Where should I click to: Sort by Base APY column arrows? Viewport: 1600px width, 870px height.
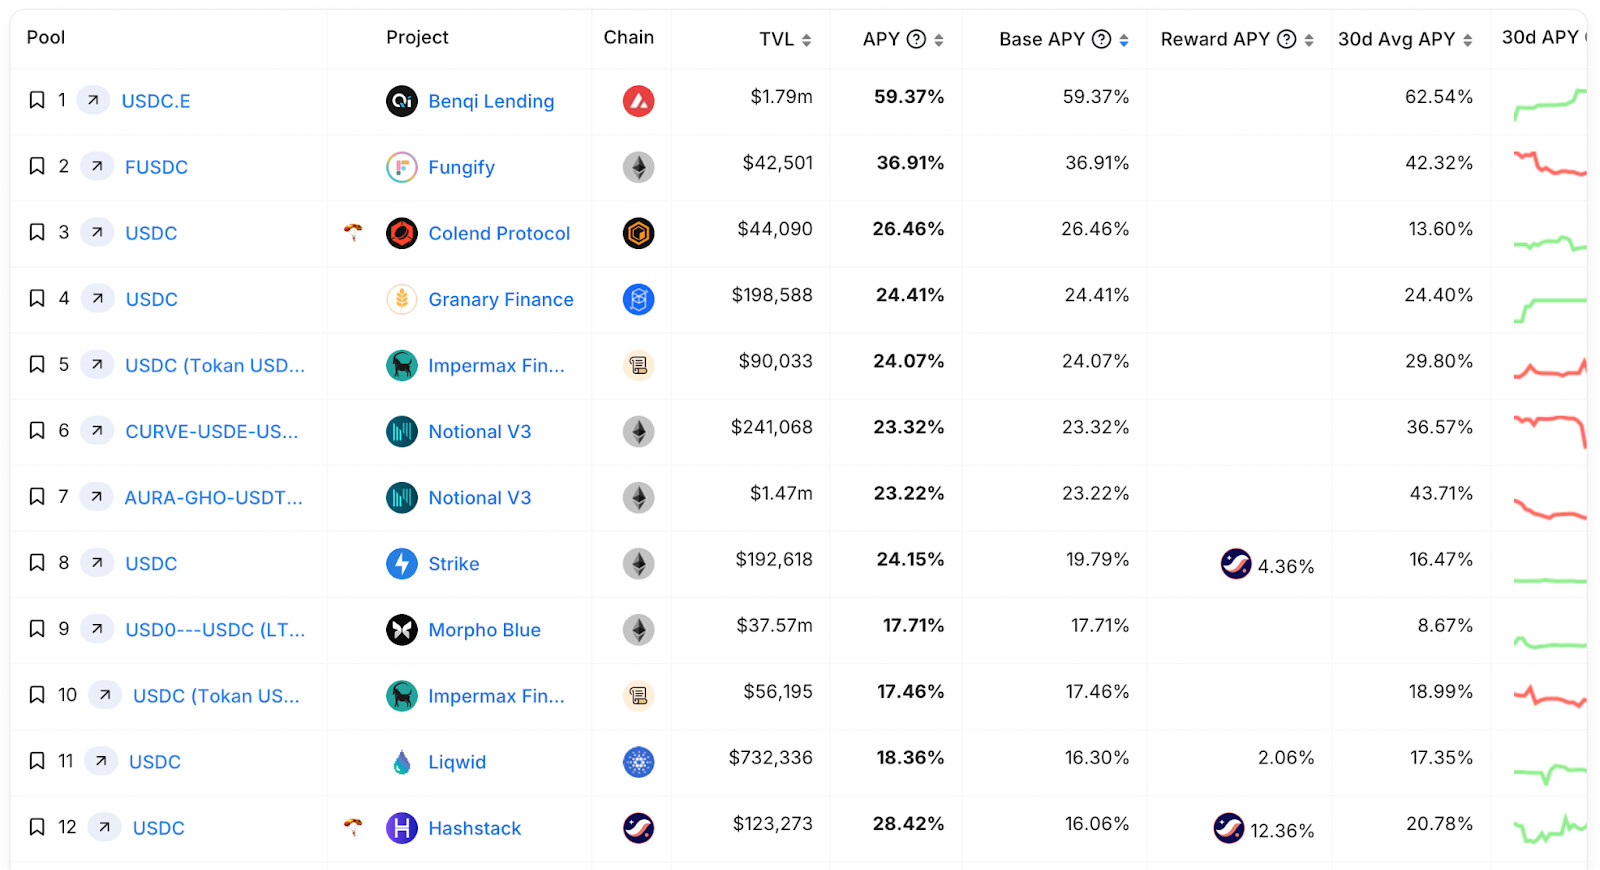[1124, 40]
